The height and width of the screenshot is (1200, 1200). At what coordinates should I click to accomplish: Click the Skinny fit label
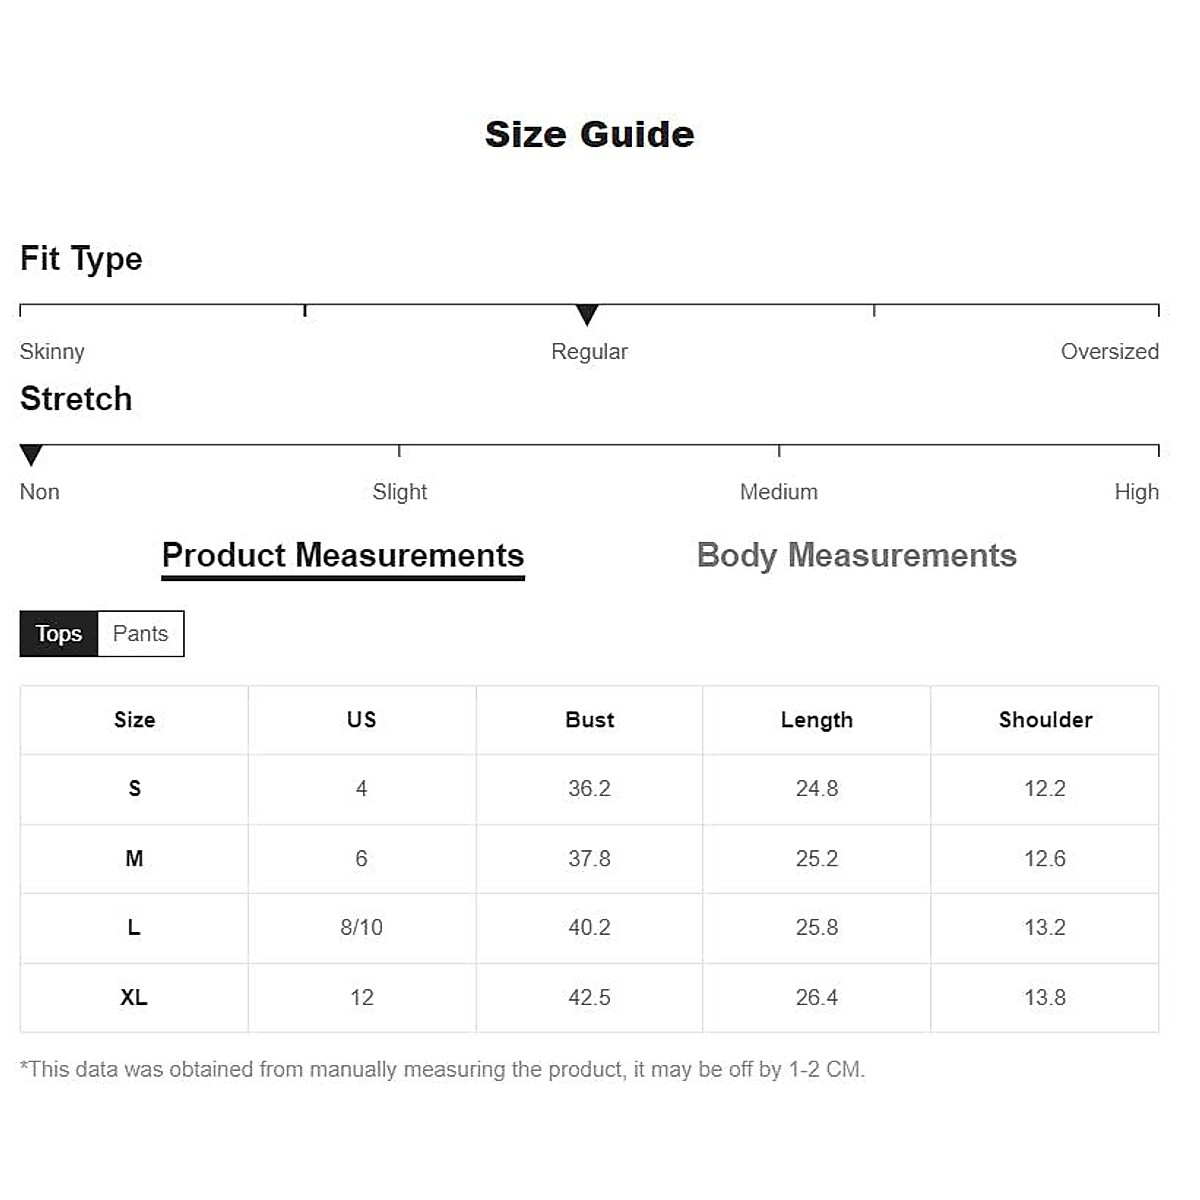tap(52, 352)
